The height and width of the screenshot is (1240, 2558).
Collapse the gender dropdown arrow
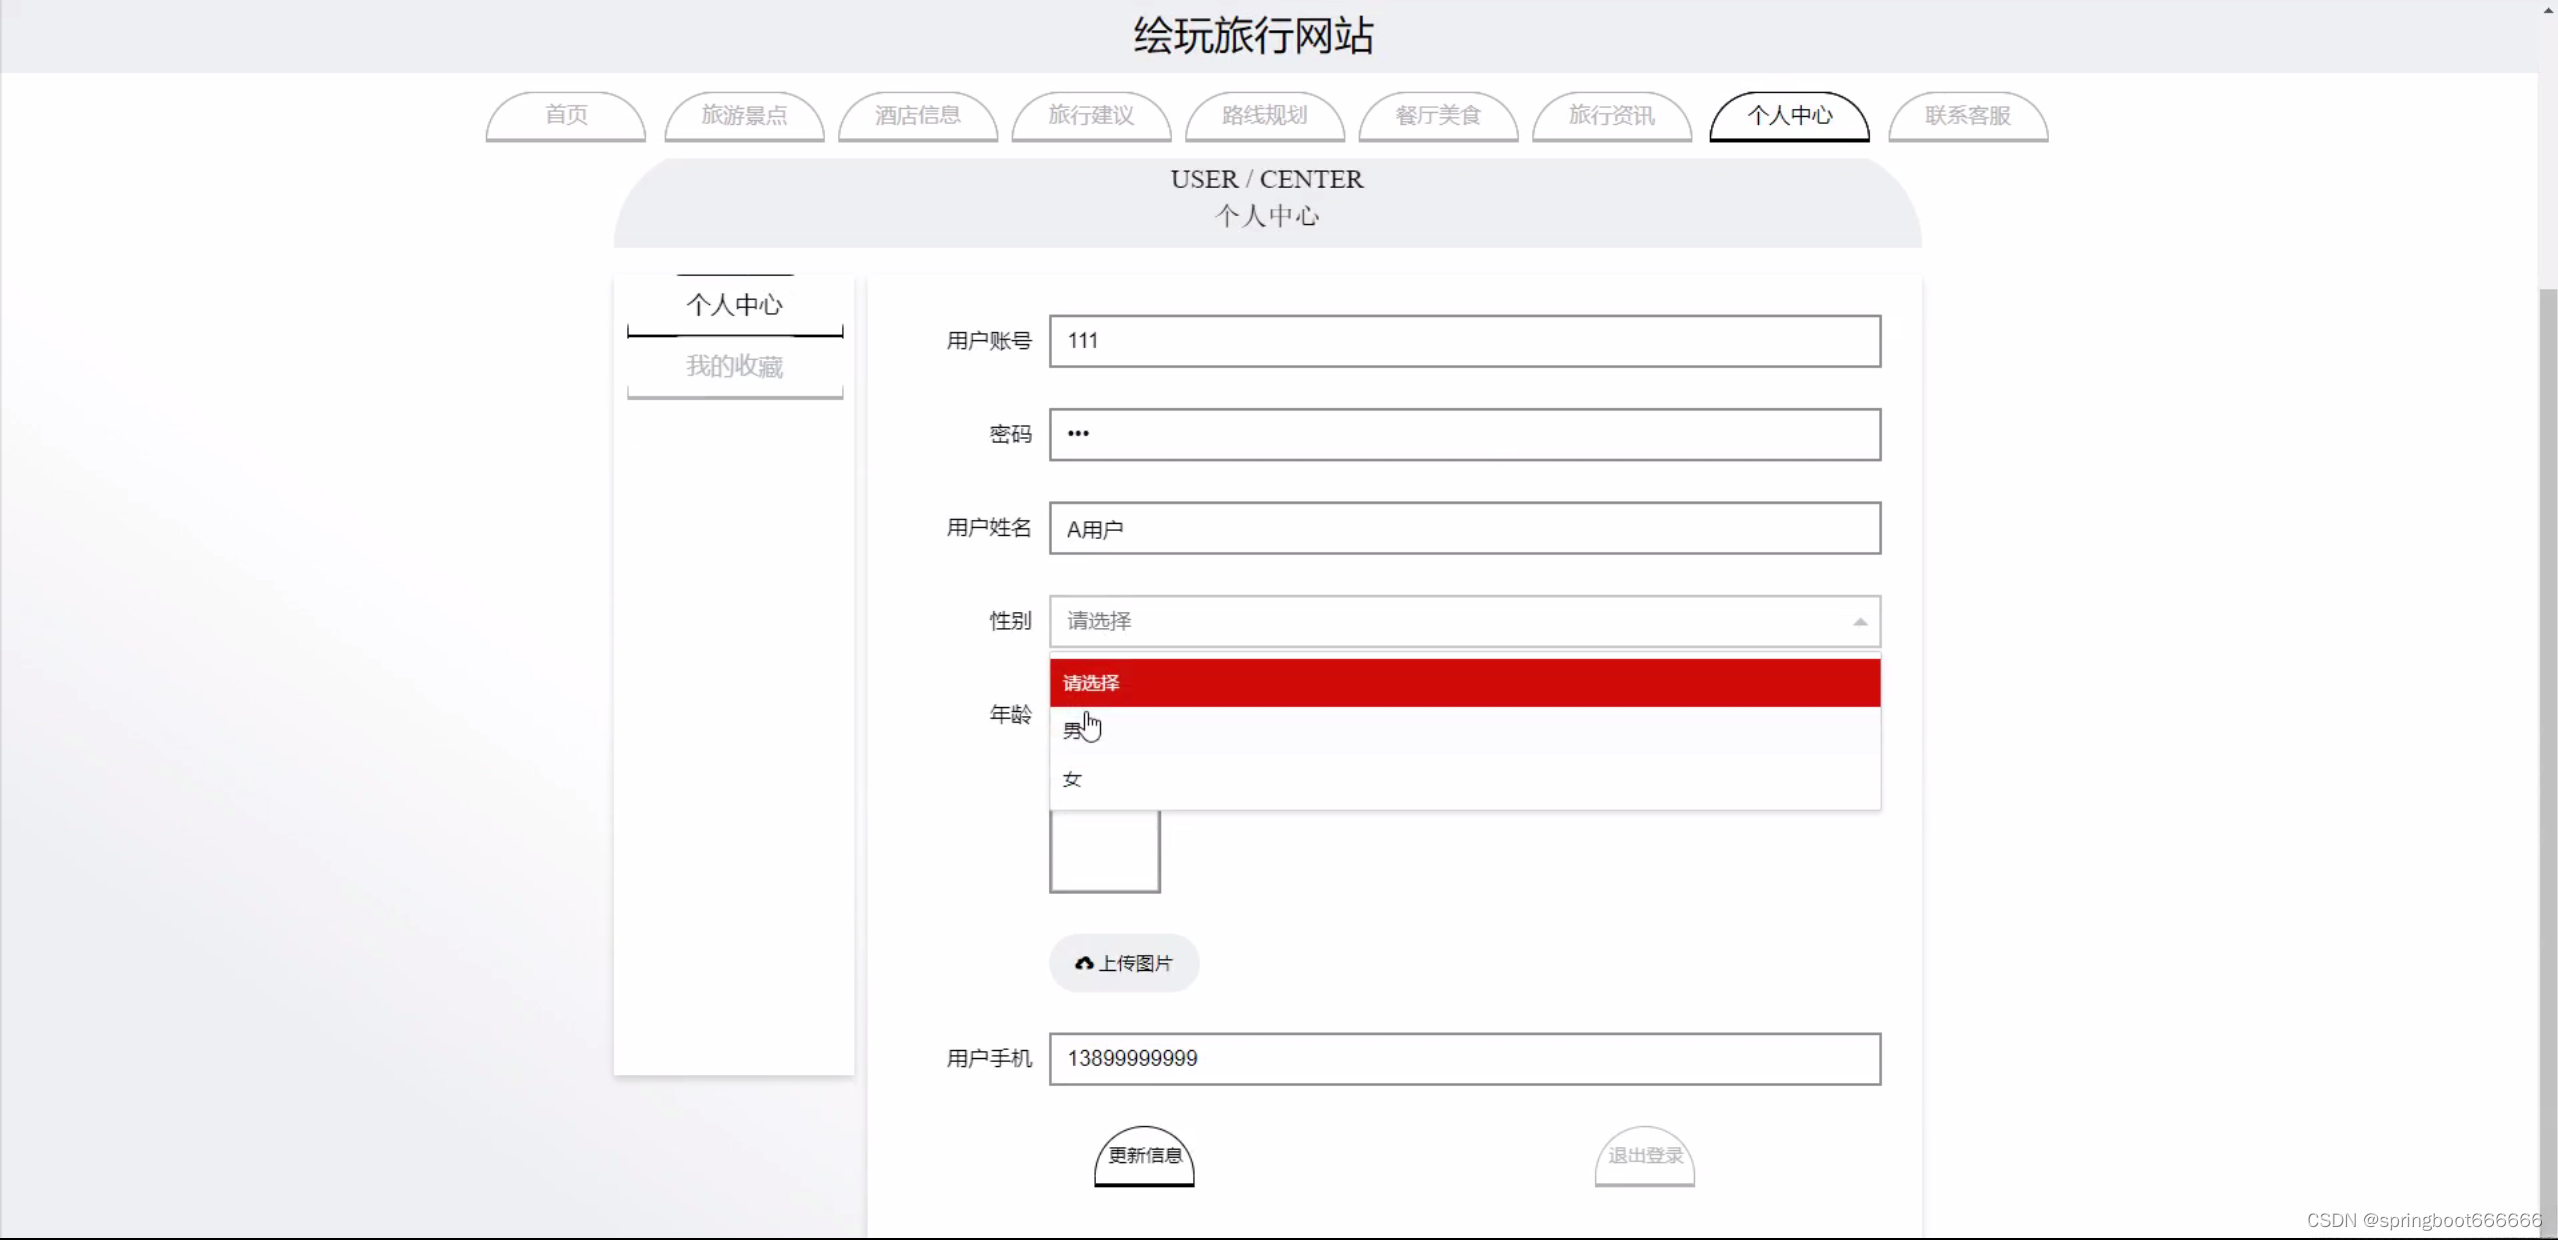tap(1859, 622)
